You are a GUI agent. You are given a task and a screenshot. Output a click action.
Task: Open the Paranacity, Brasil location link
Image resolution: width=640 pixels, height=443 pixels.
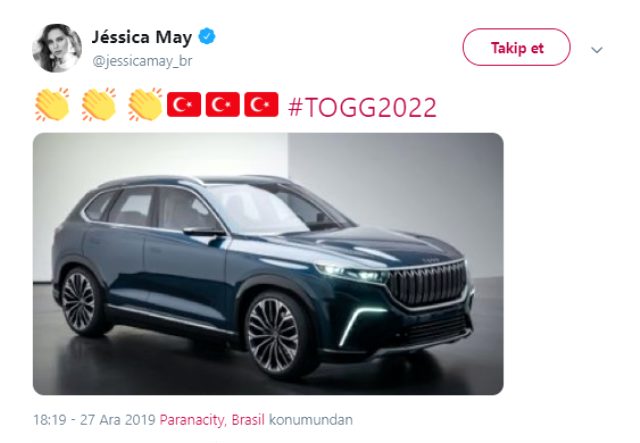pos(212,420)
